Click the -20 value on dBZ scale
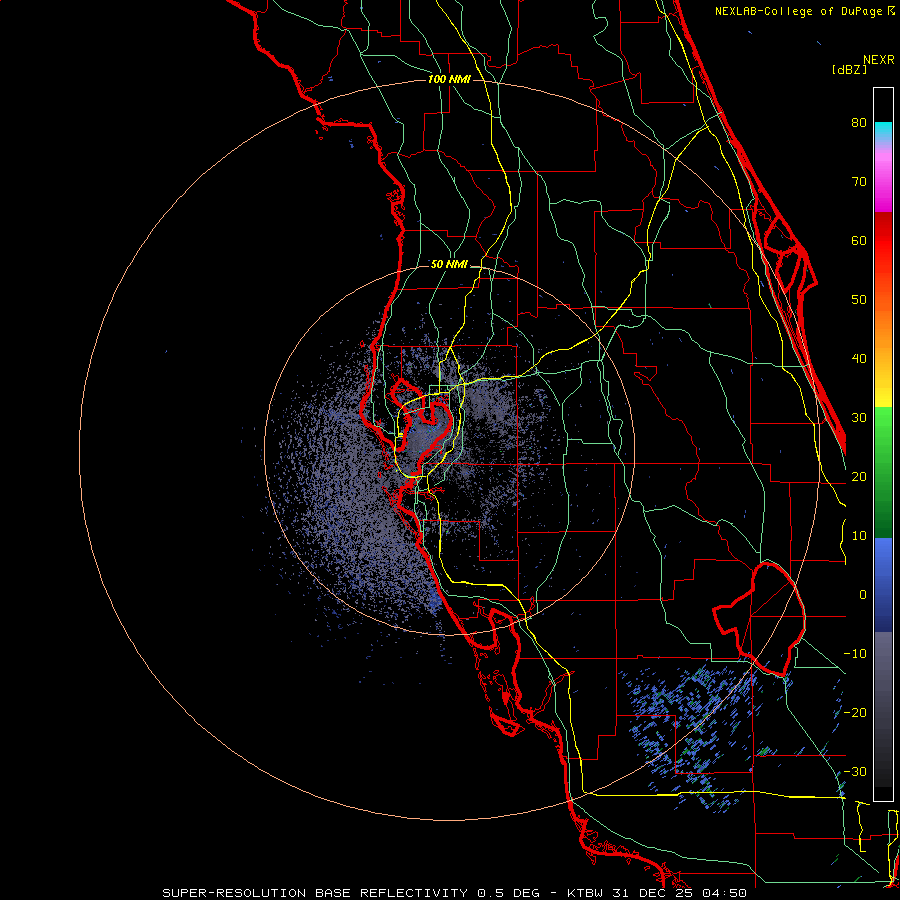900x900 pixels. pyautogui.click(x=855, y=712)
